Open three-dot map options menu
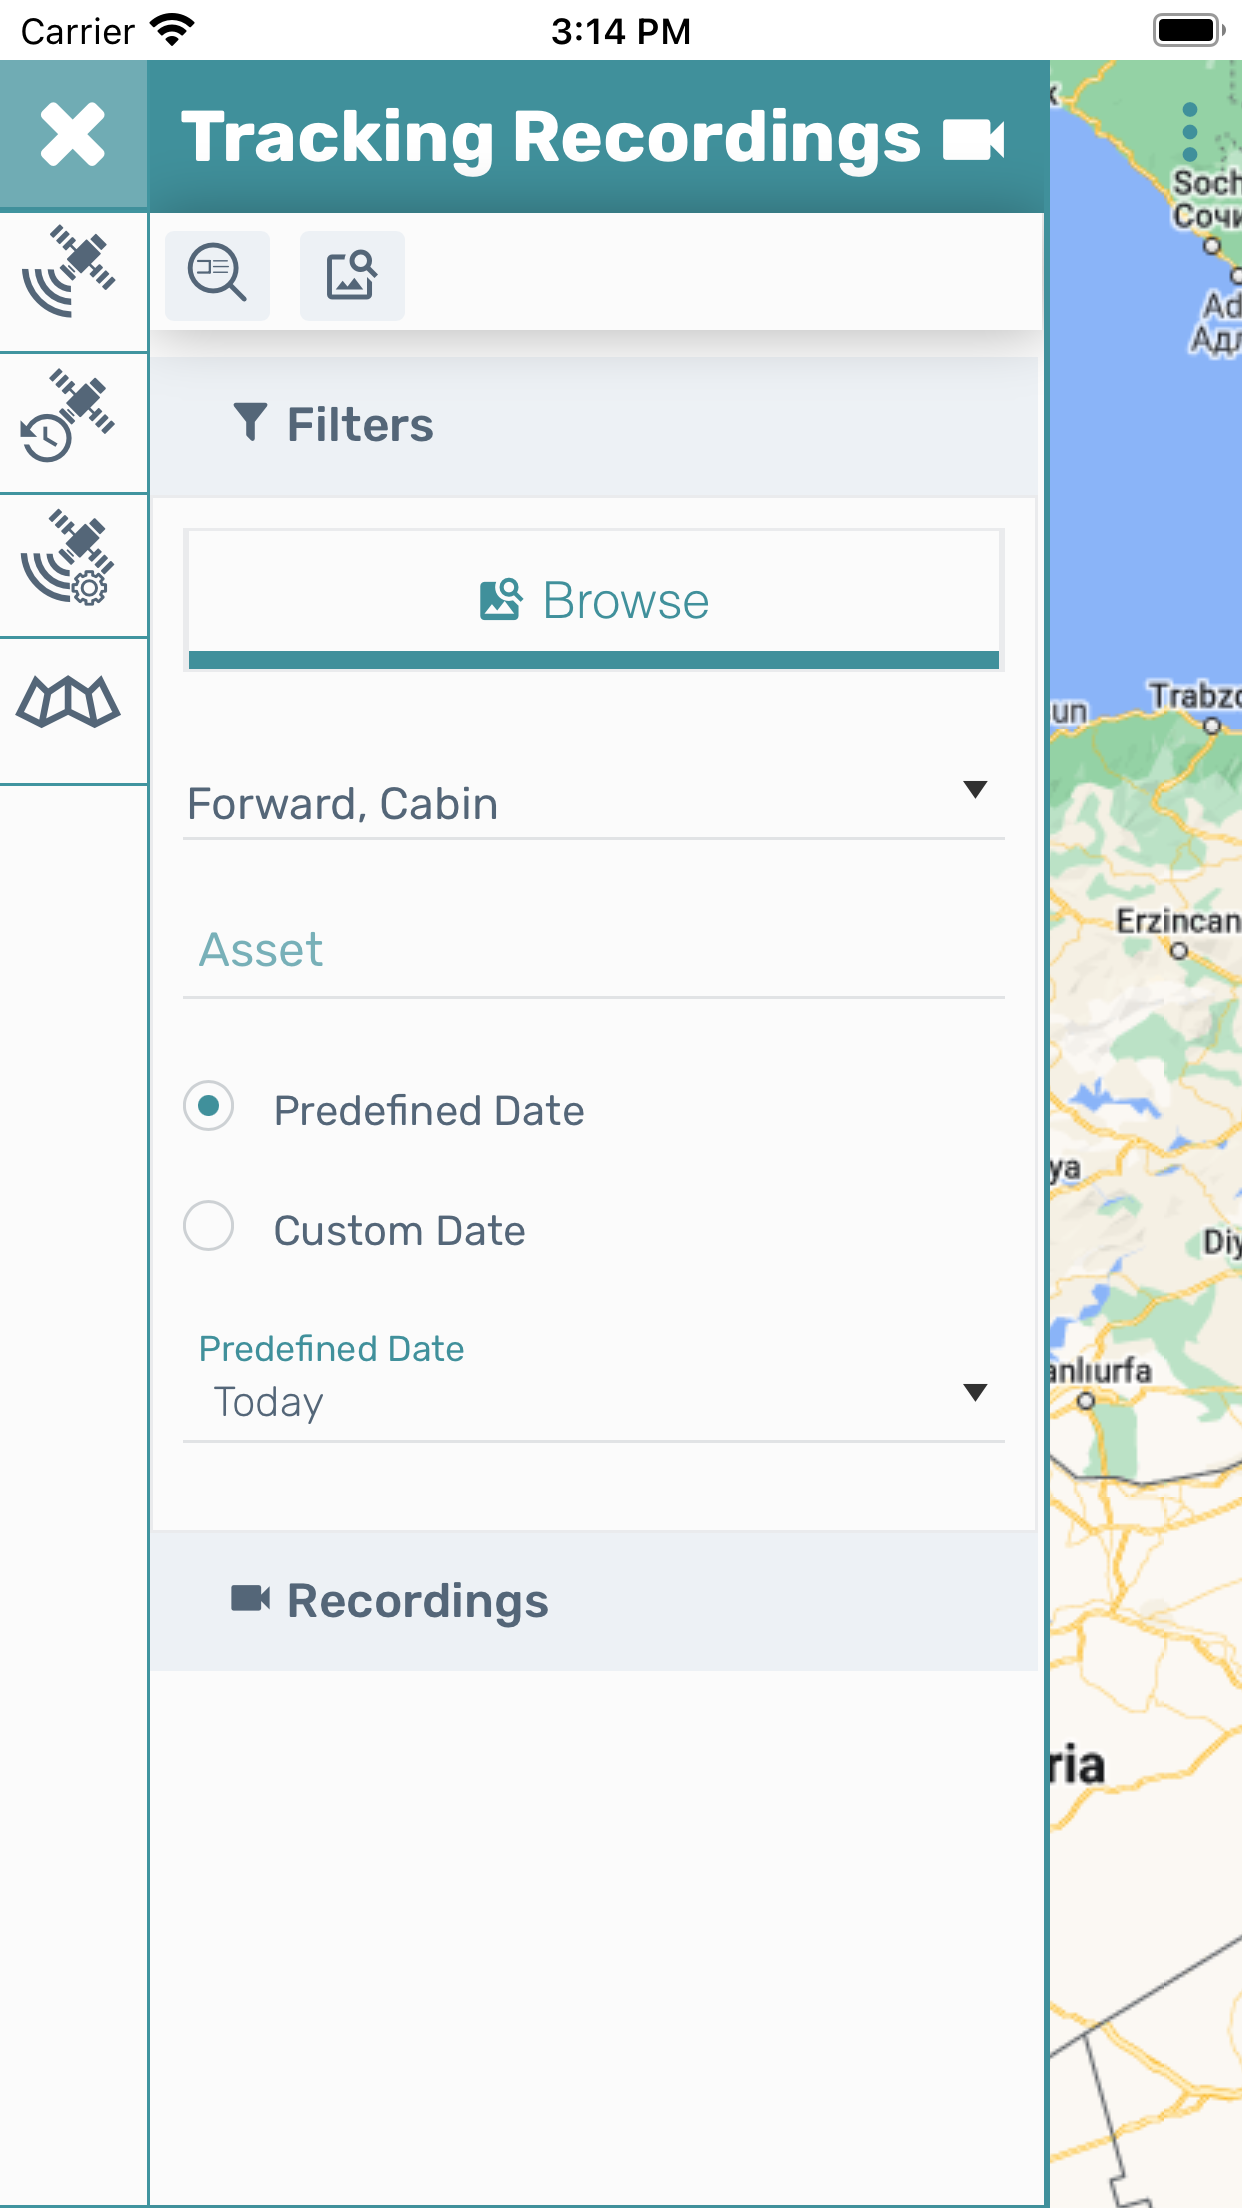This screenshot has width=1242, height=2208. point(1189,132)
